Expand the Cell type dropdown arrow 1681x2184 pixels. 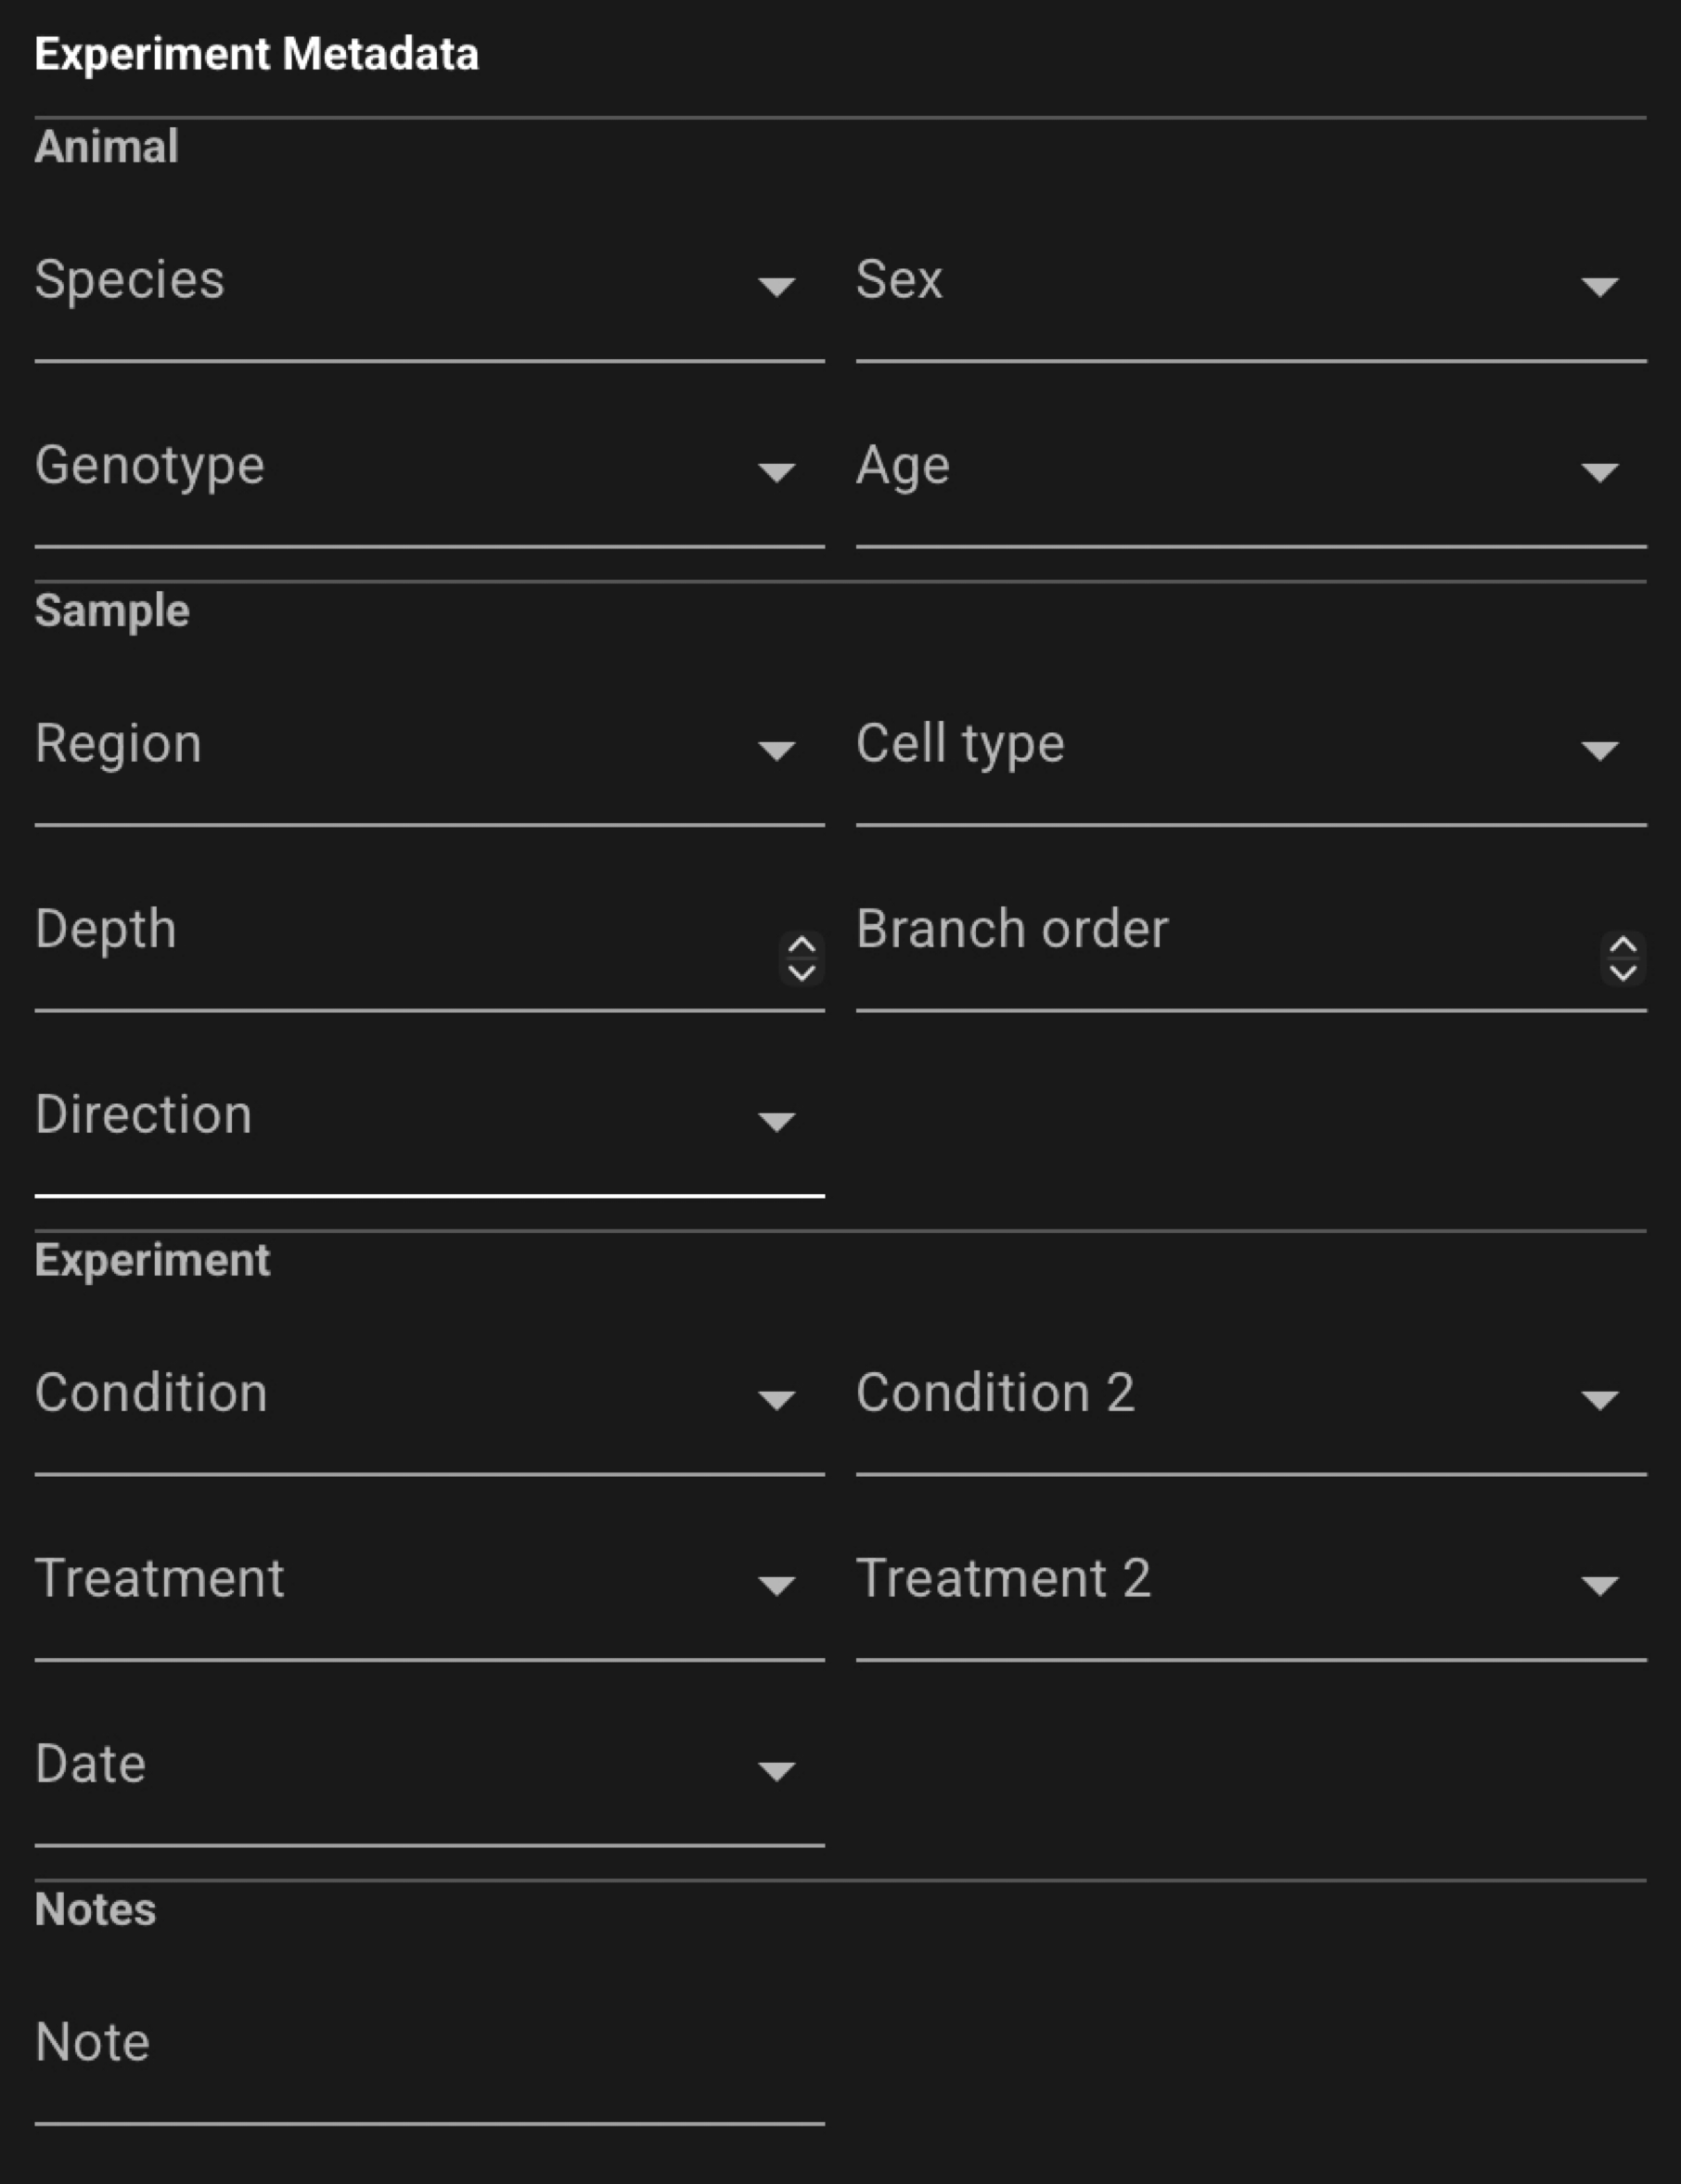(x=1599, y=751)
